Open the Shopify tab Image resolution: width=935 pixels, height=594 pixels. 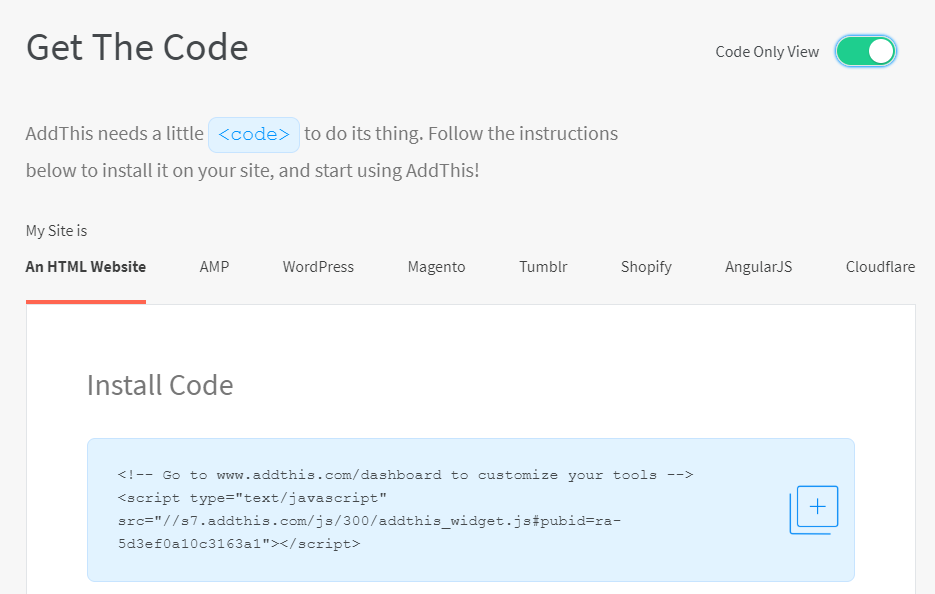646,267
